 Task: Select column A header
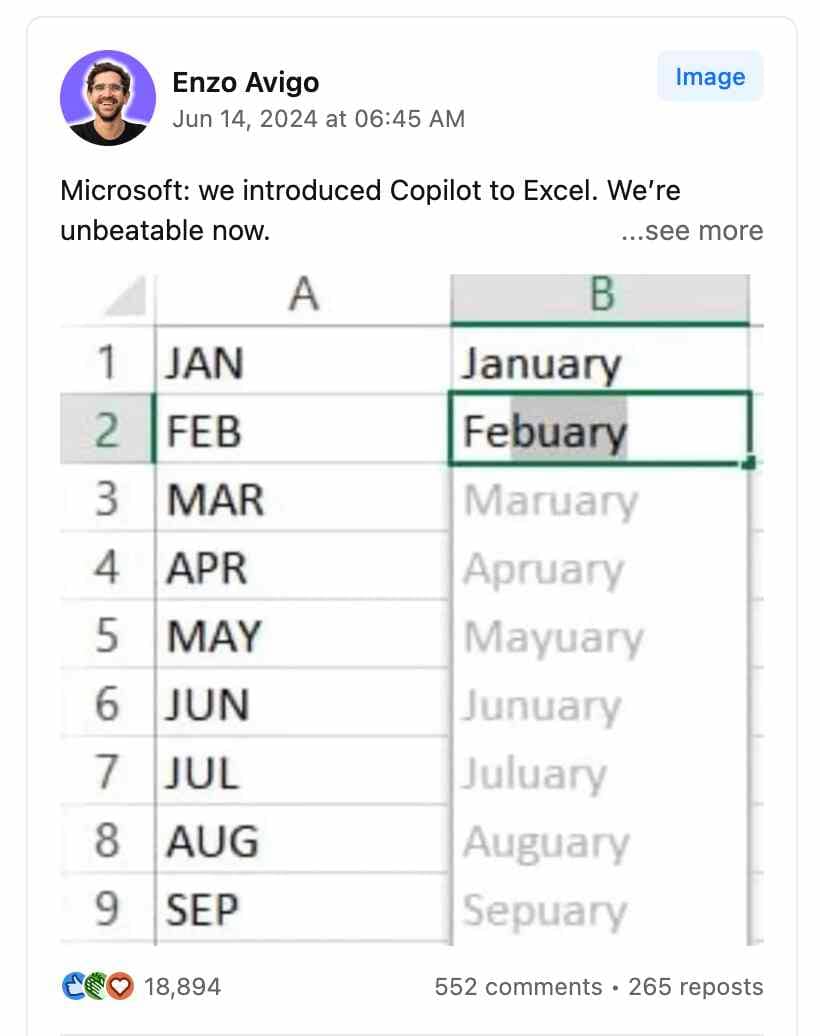tap(303, 295)
